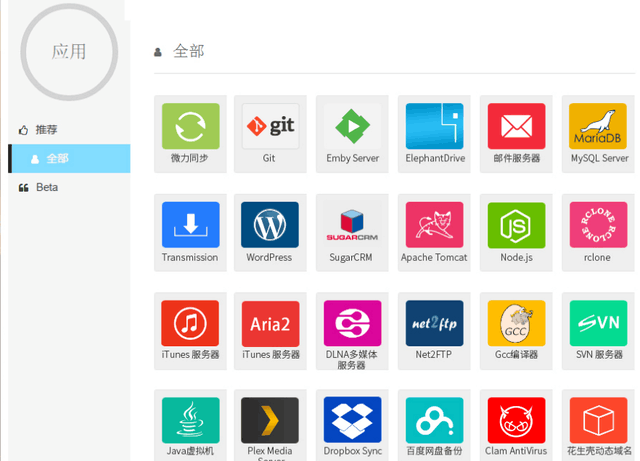Select the Transmission download app icon
The image size is (640, 461).
click(x=191, y=225)
